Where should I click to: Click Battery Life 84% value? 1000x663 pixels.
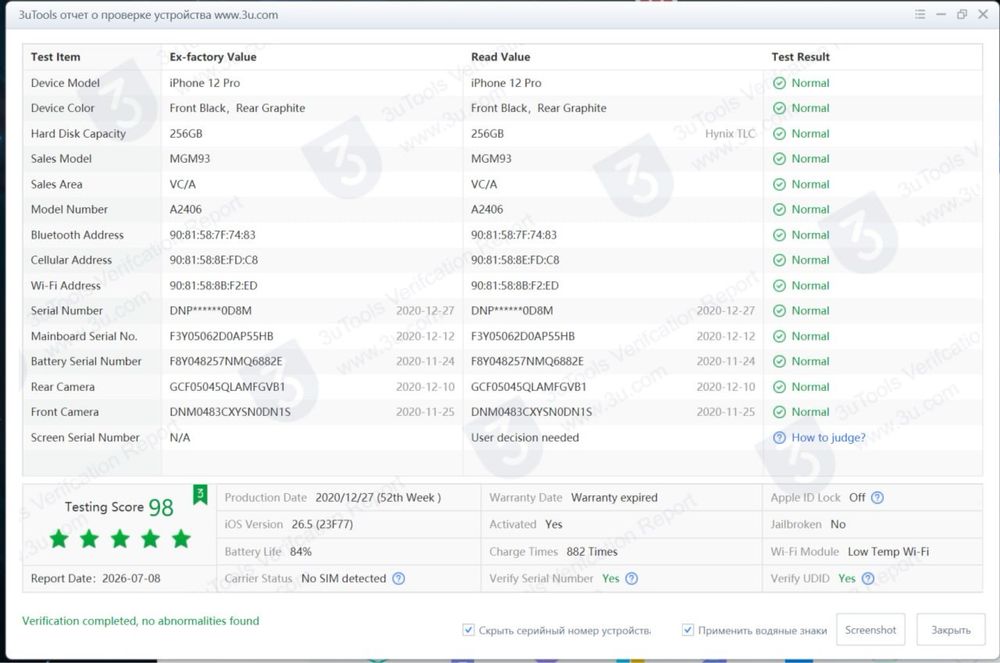tap(301, 551)
